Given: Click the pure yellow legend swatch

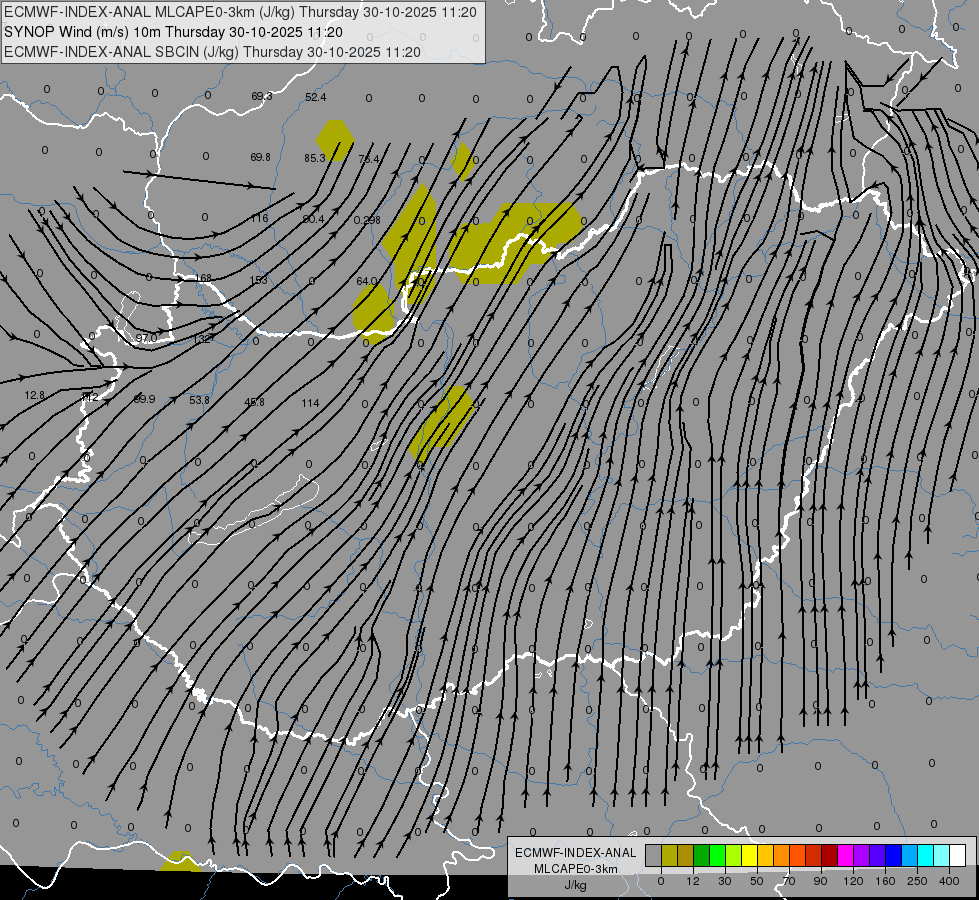Looking at the screenshot, I should [750, 856].
